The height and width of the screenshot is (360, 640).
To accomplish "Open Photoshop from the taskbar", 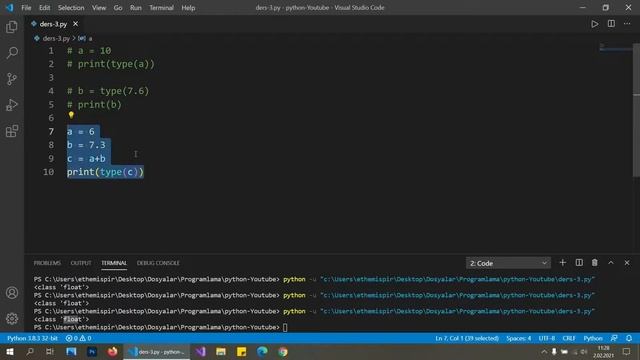I will coord(92,351).
